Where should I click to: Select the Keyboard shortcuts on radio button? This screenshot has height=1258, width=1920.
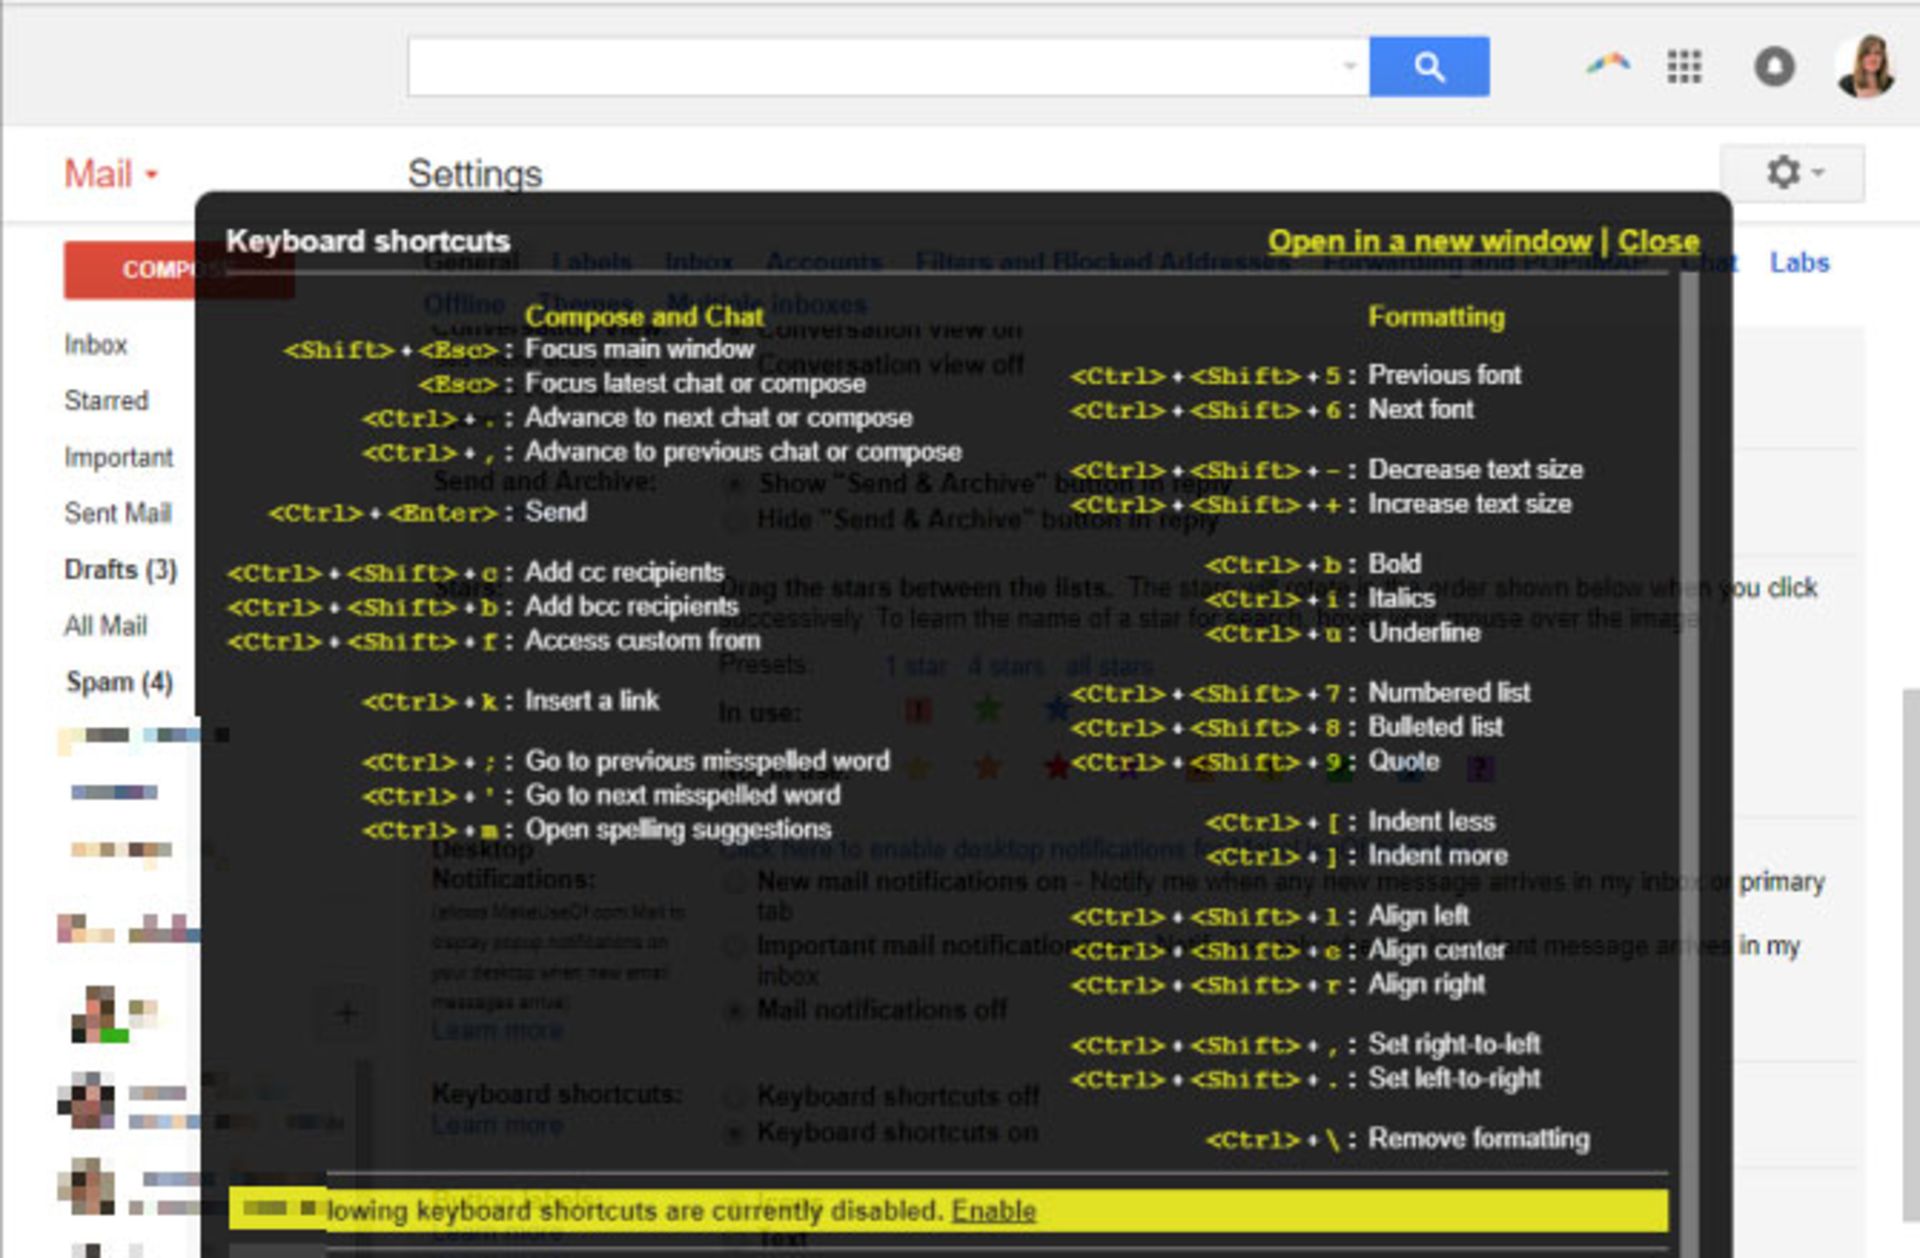click(735, 1132)
